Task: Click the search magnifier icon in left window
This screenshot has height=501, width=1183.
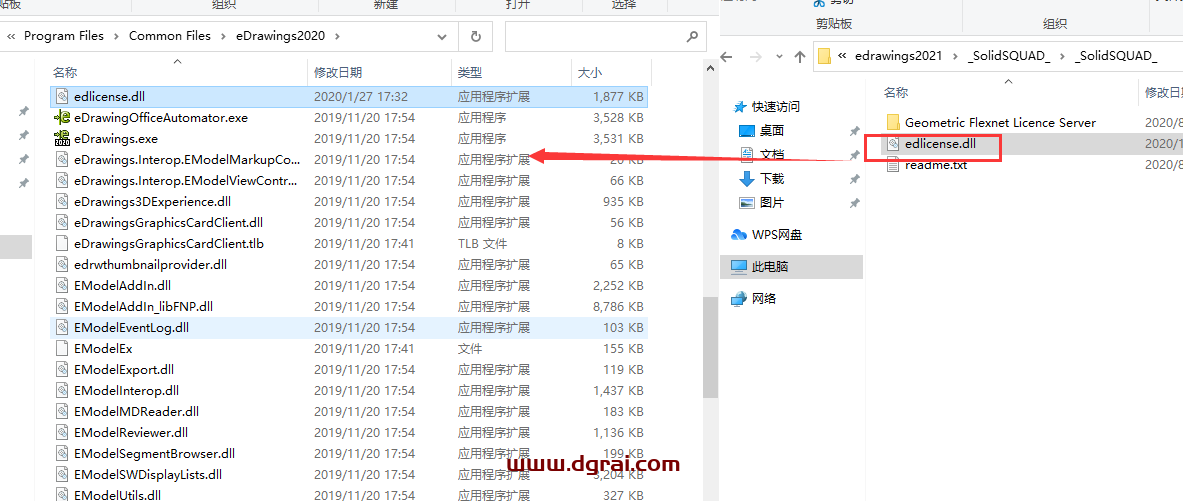Action: (693, 36)
